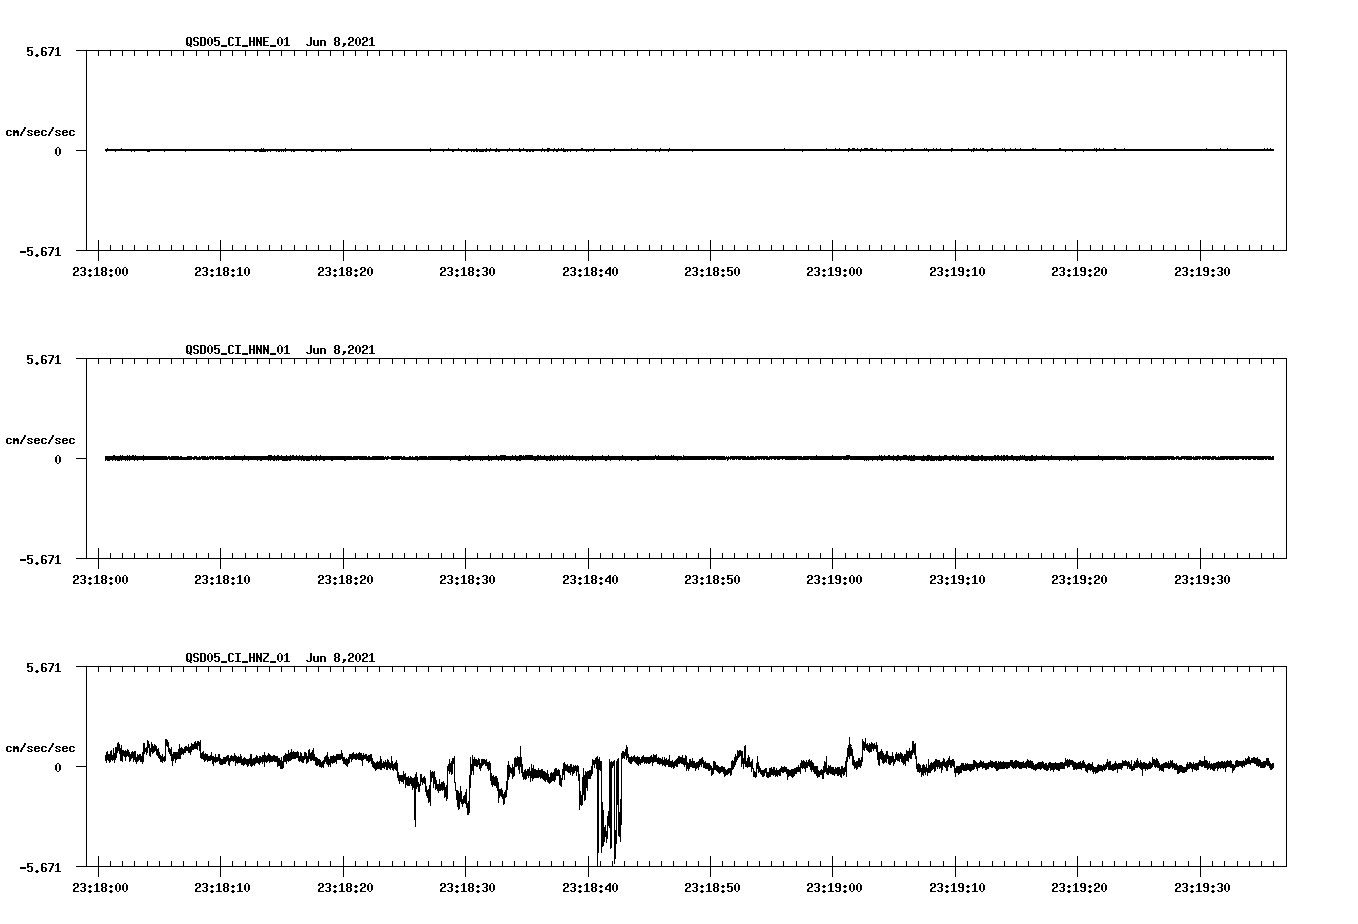Click the 23:19:30 time label under HNZ chart
The image size is (1358, 924).
(1202, 887)
